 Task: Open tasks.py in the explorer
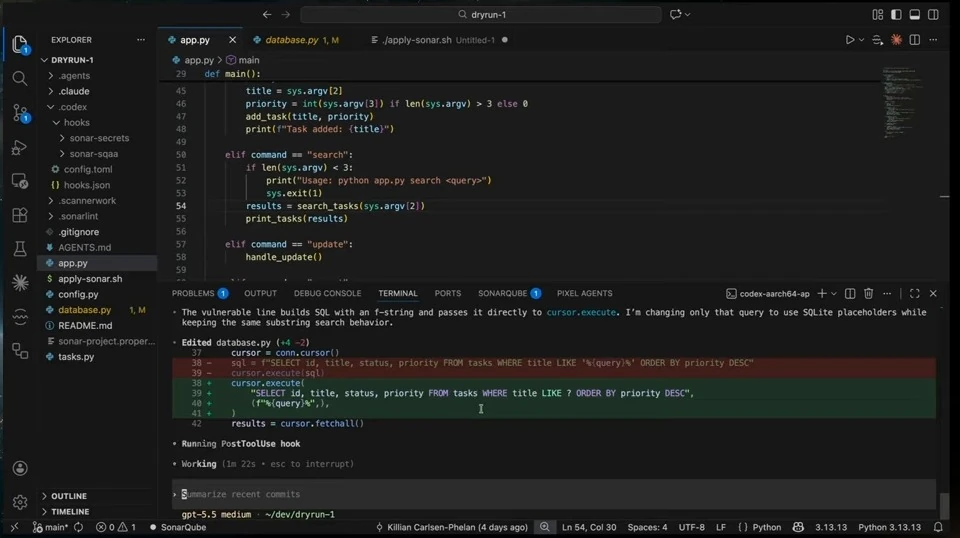click(x=76, y=356)
